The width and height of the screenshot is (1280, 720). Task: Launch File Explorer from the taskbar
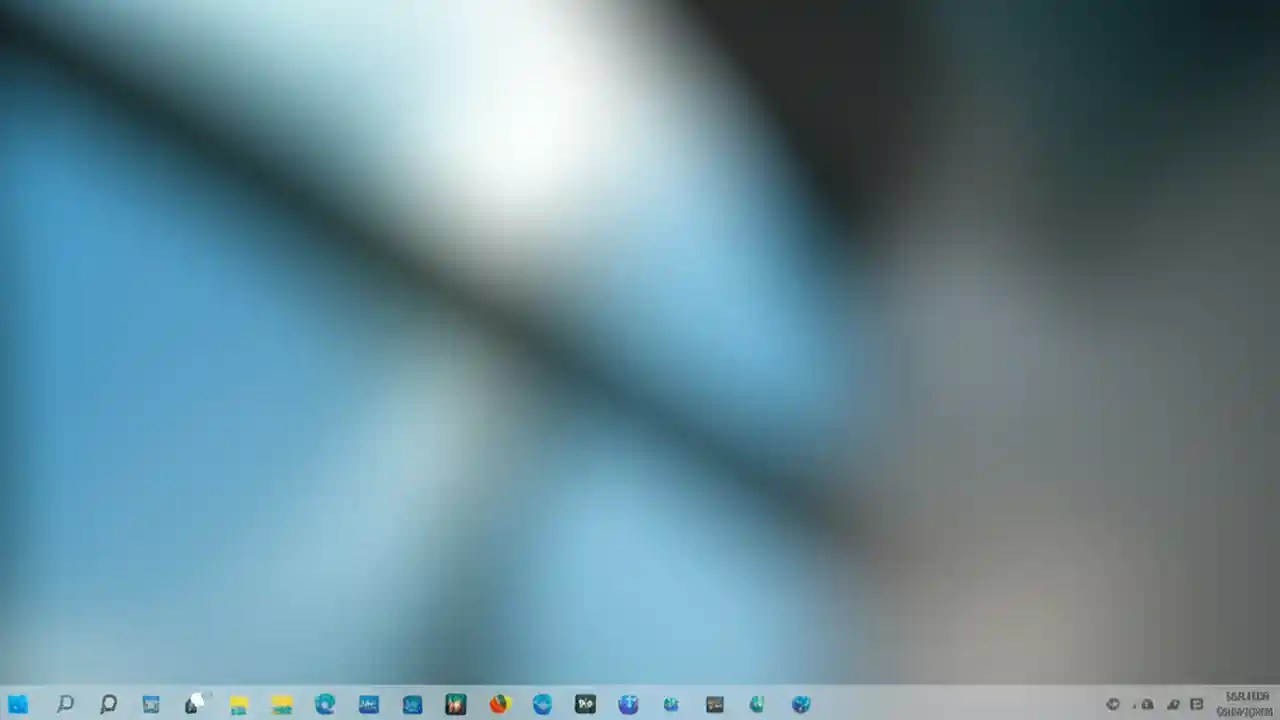point(238,704)
